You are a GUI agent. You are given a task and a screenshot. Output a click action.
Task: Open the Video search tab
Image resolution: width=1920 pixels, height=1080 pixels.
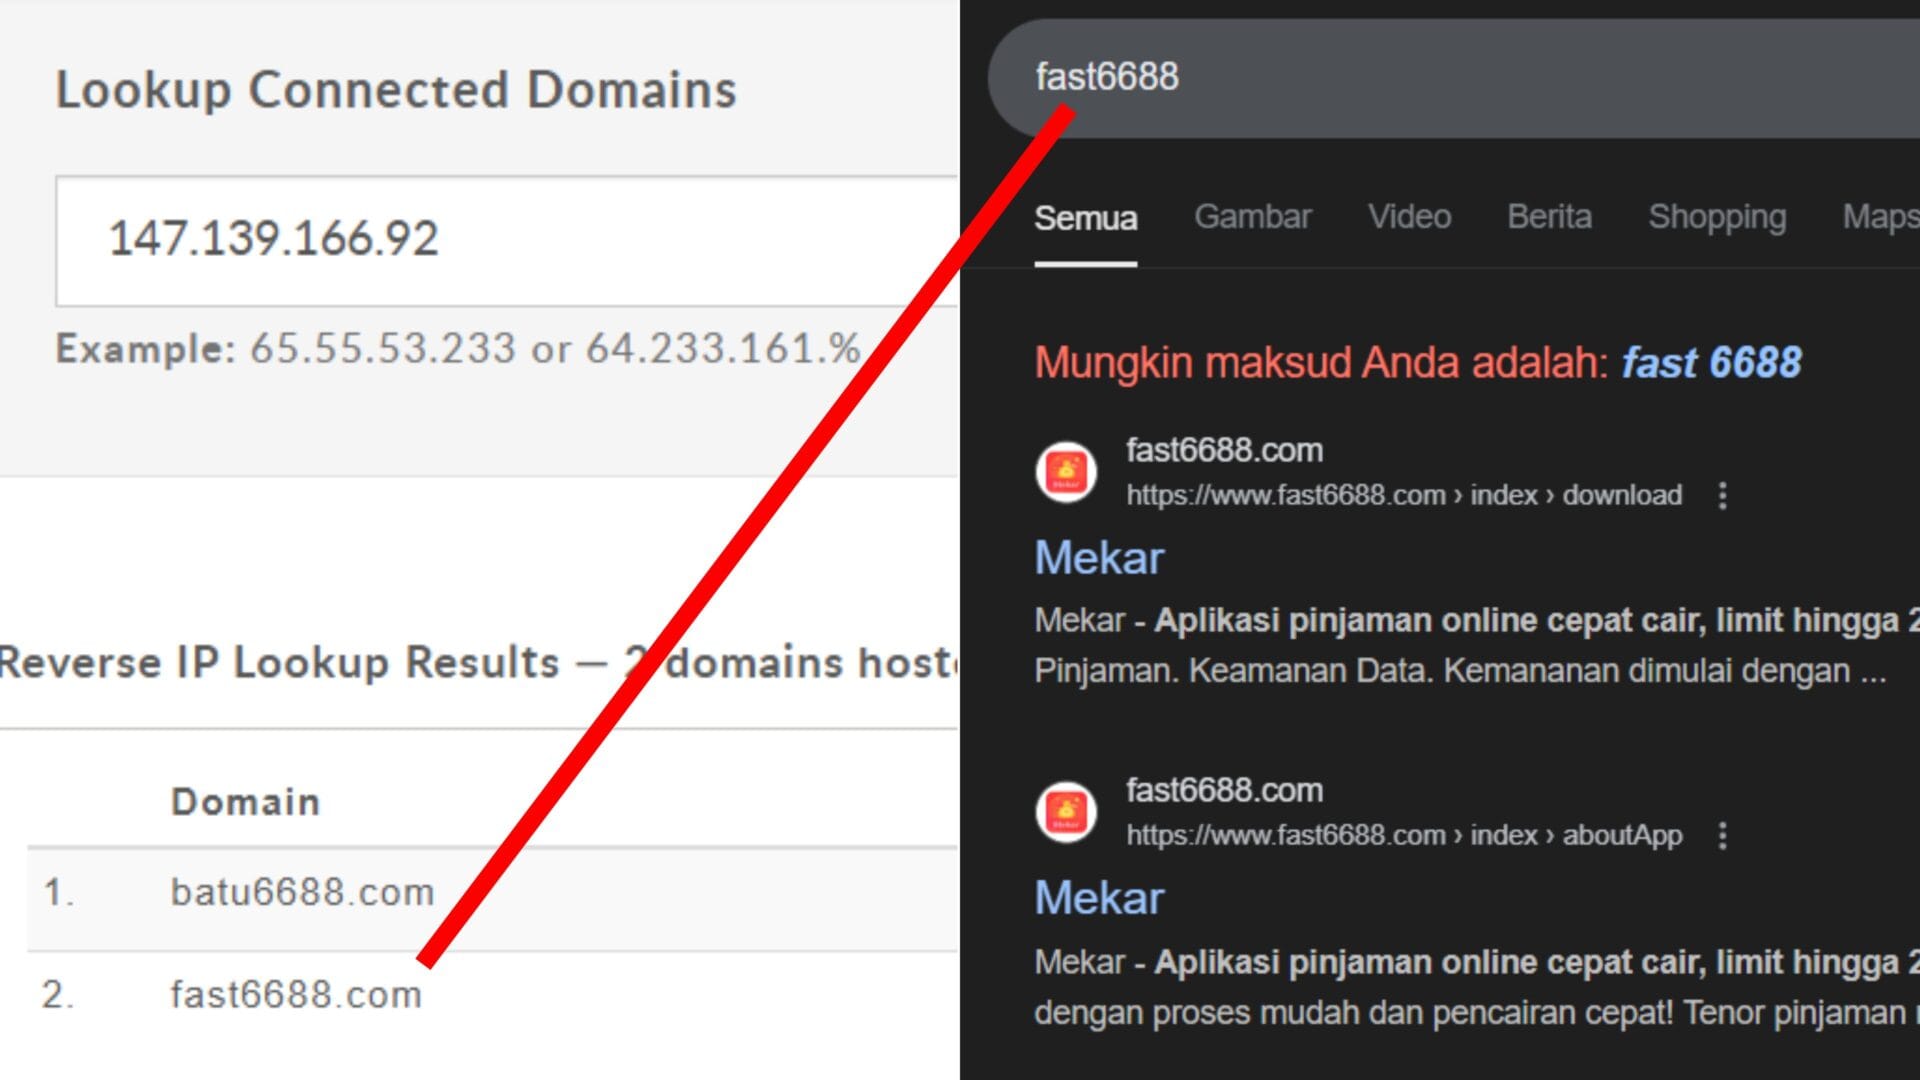point(1409,217)
